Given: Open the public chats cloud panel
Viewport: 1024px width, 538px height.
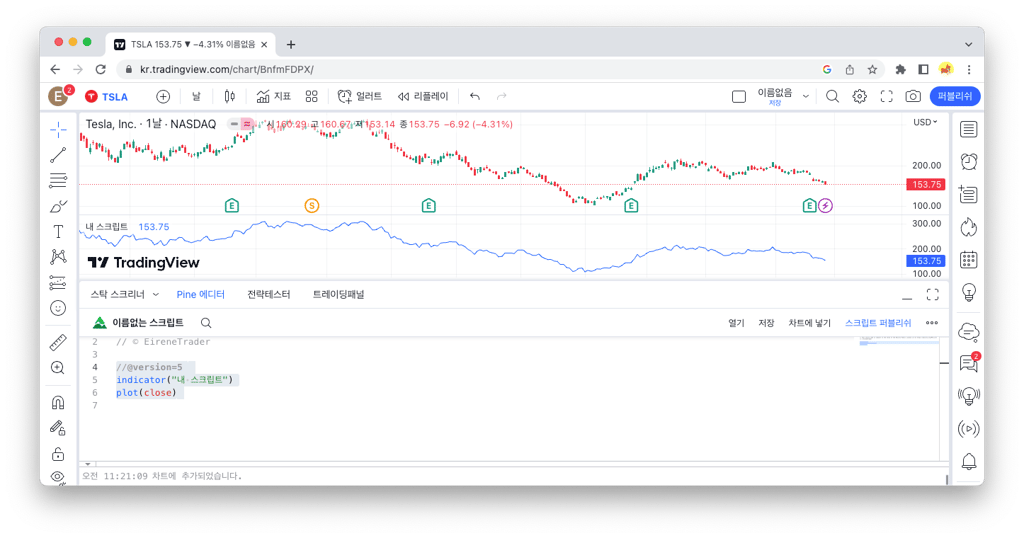Looking at the screenshot, I should coord(968,332).
